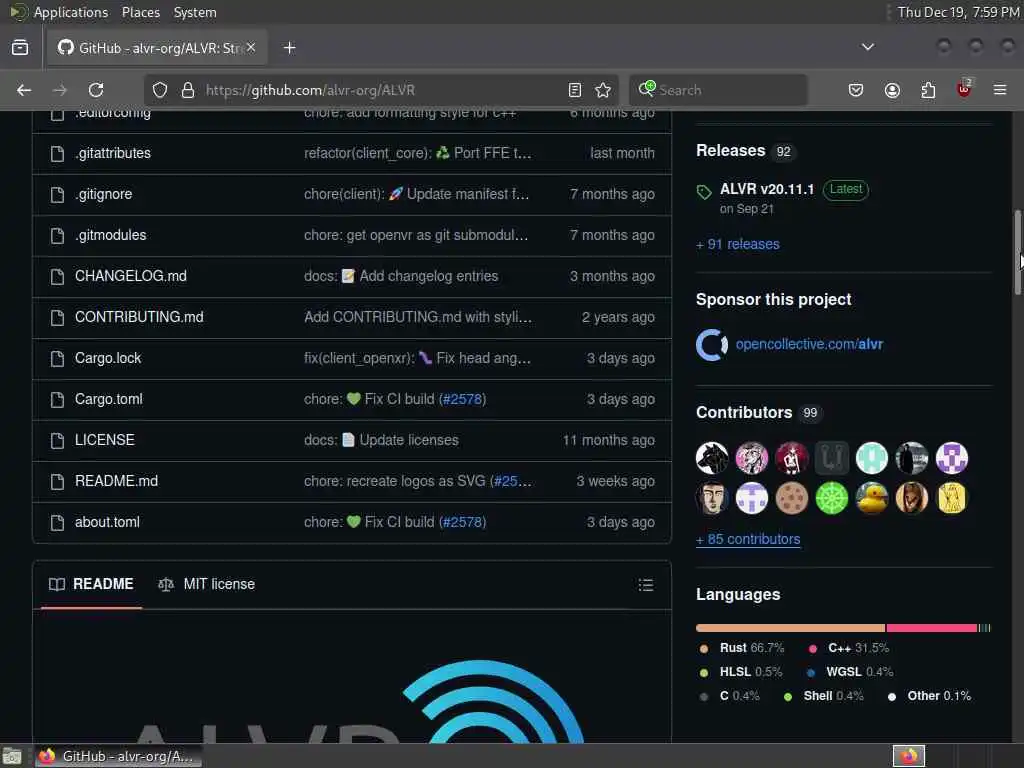Close the GitHub ALVR tab
This screenshot has width=1024, height=768.
[x=251, y=48]
